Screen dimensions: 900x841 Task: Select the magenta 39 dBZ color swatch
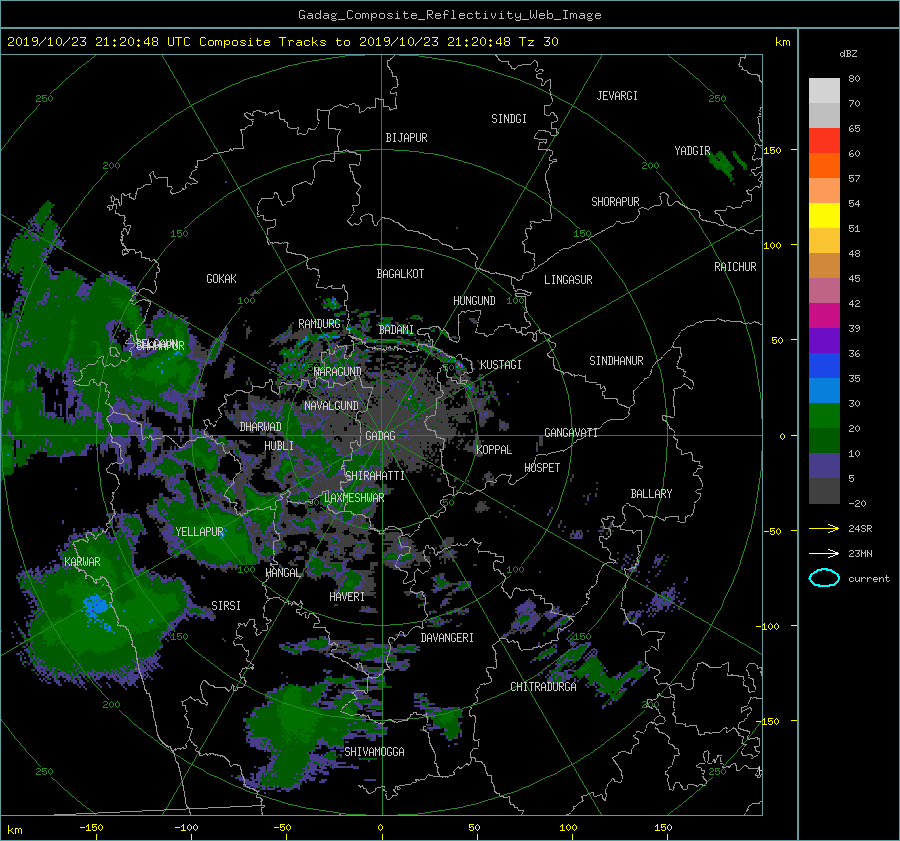coord(824,315)
